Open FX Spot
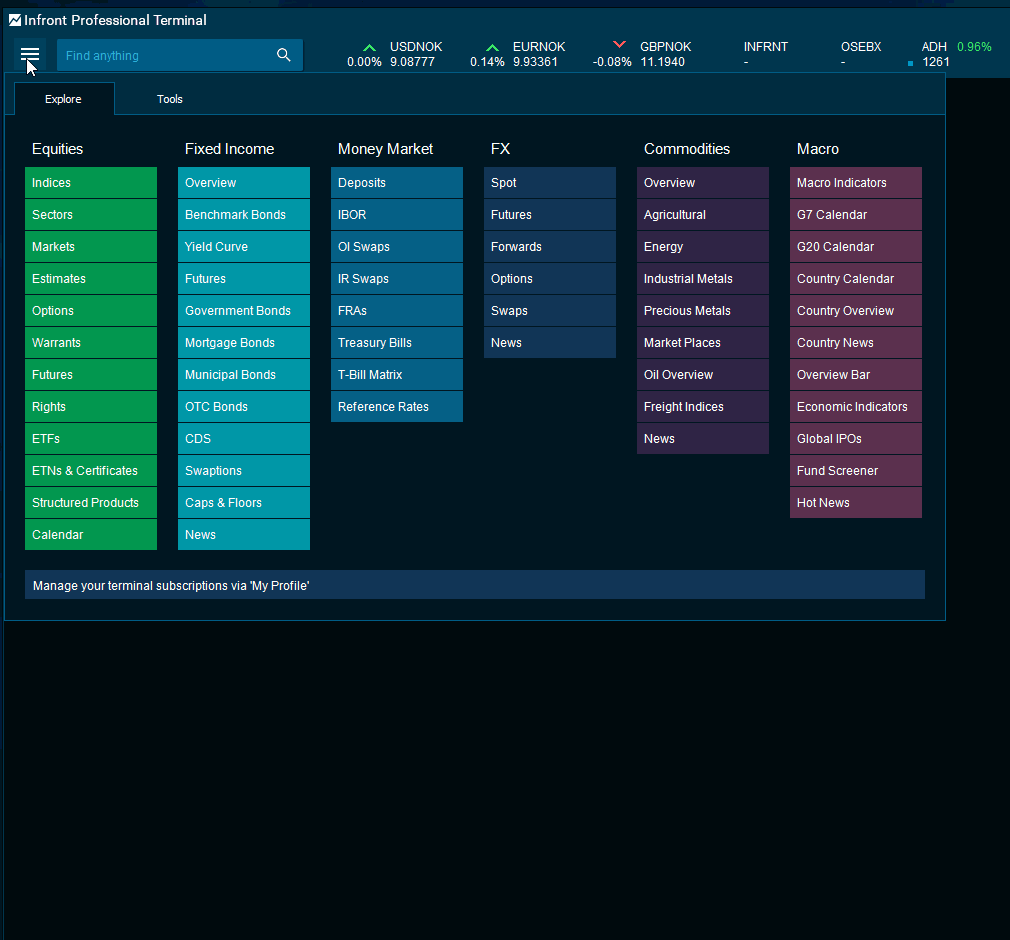Viewport: 1010px width, 940px height. coord(550,183)
